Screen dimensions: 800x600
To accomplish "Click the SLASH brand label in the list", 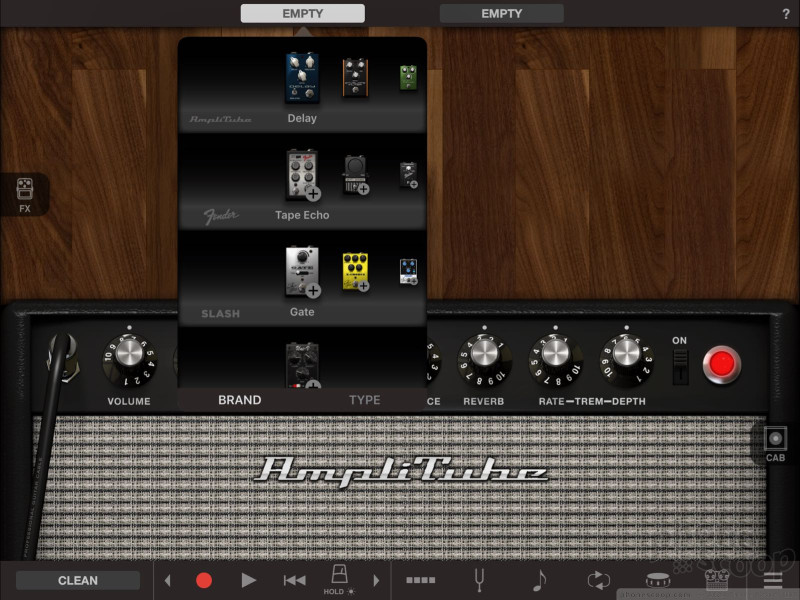I will [x=220, y=314].
